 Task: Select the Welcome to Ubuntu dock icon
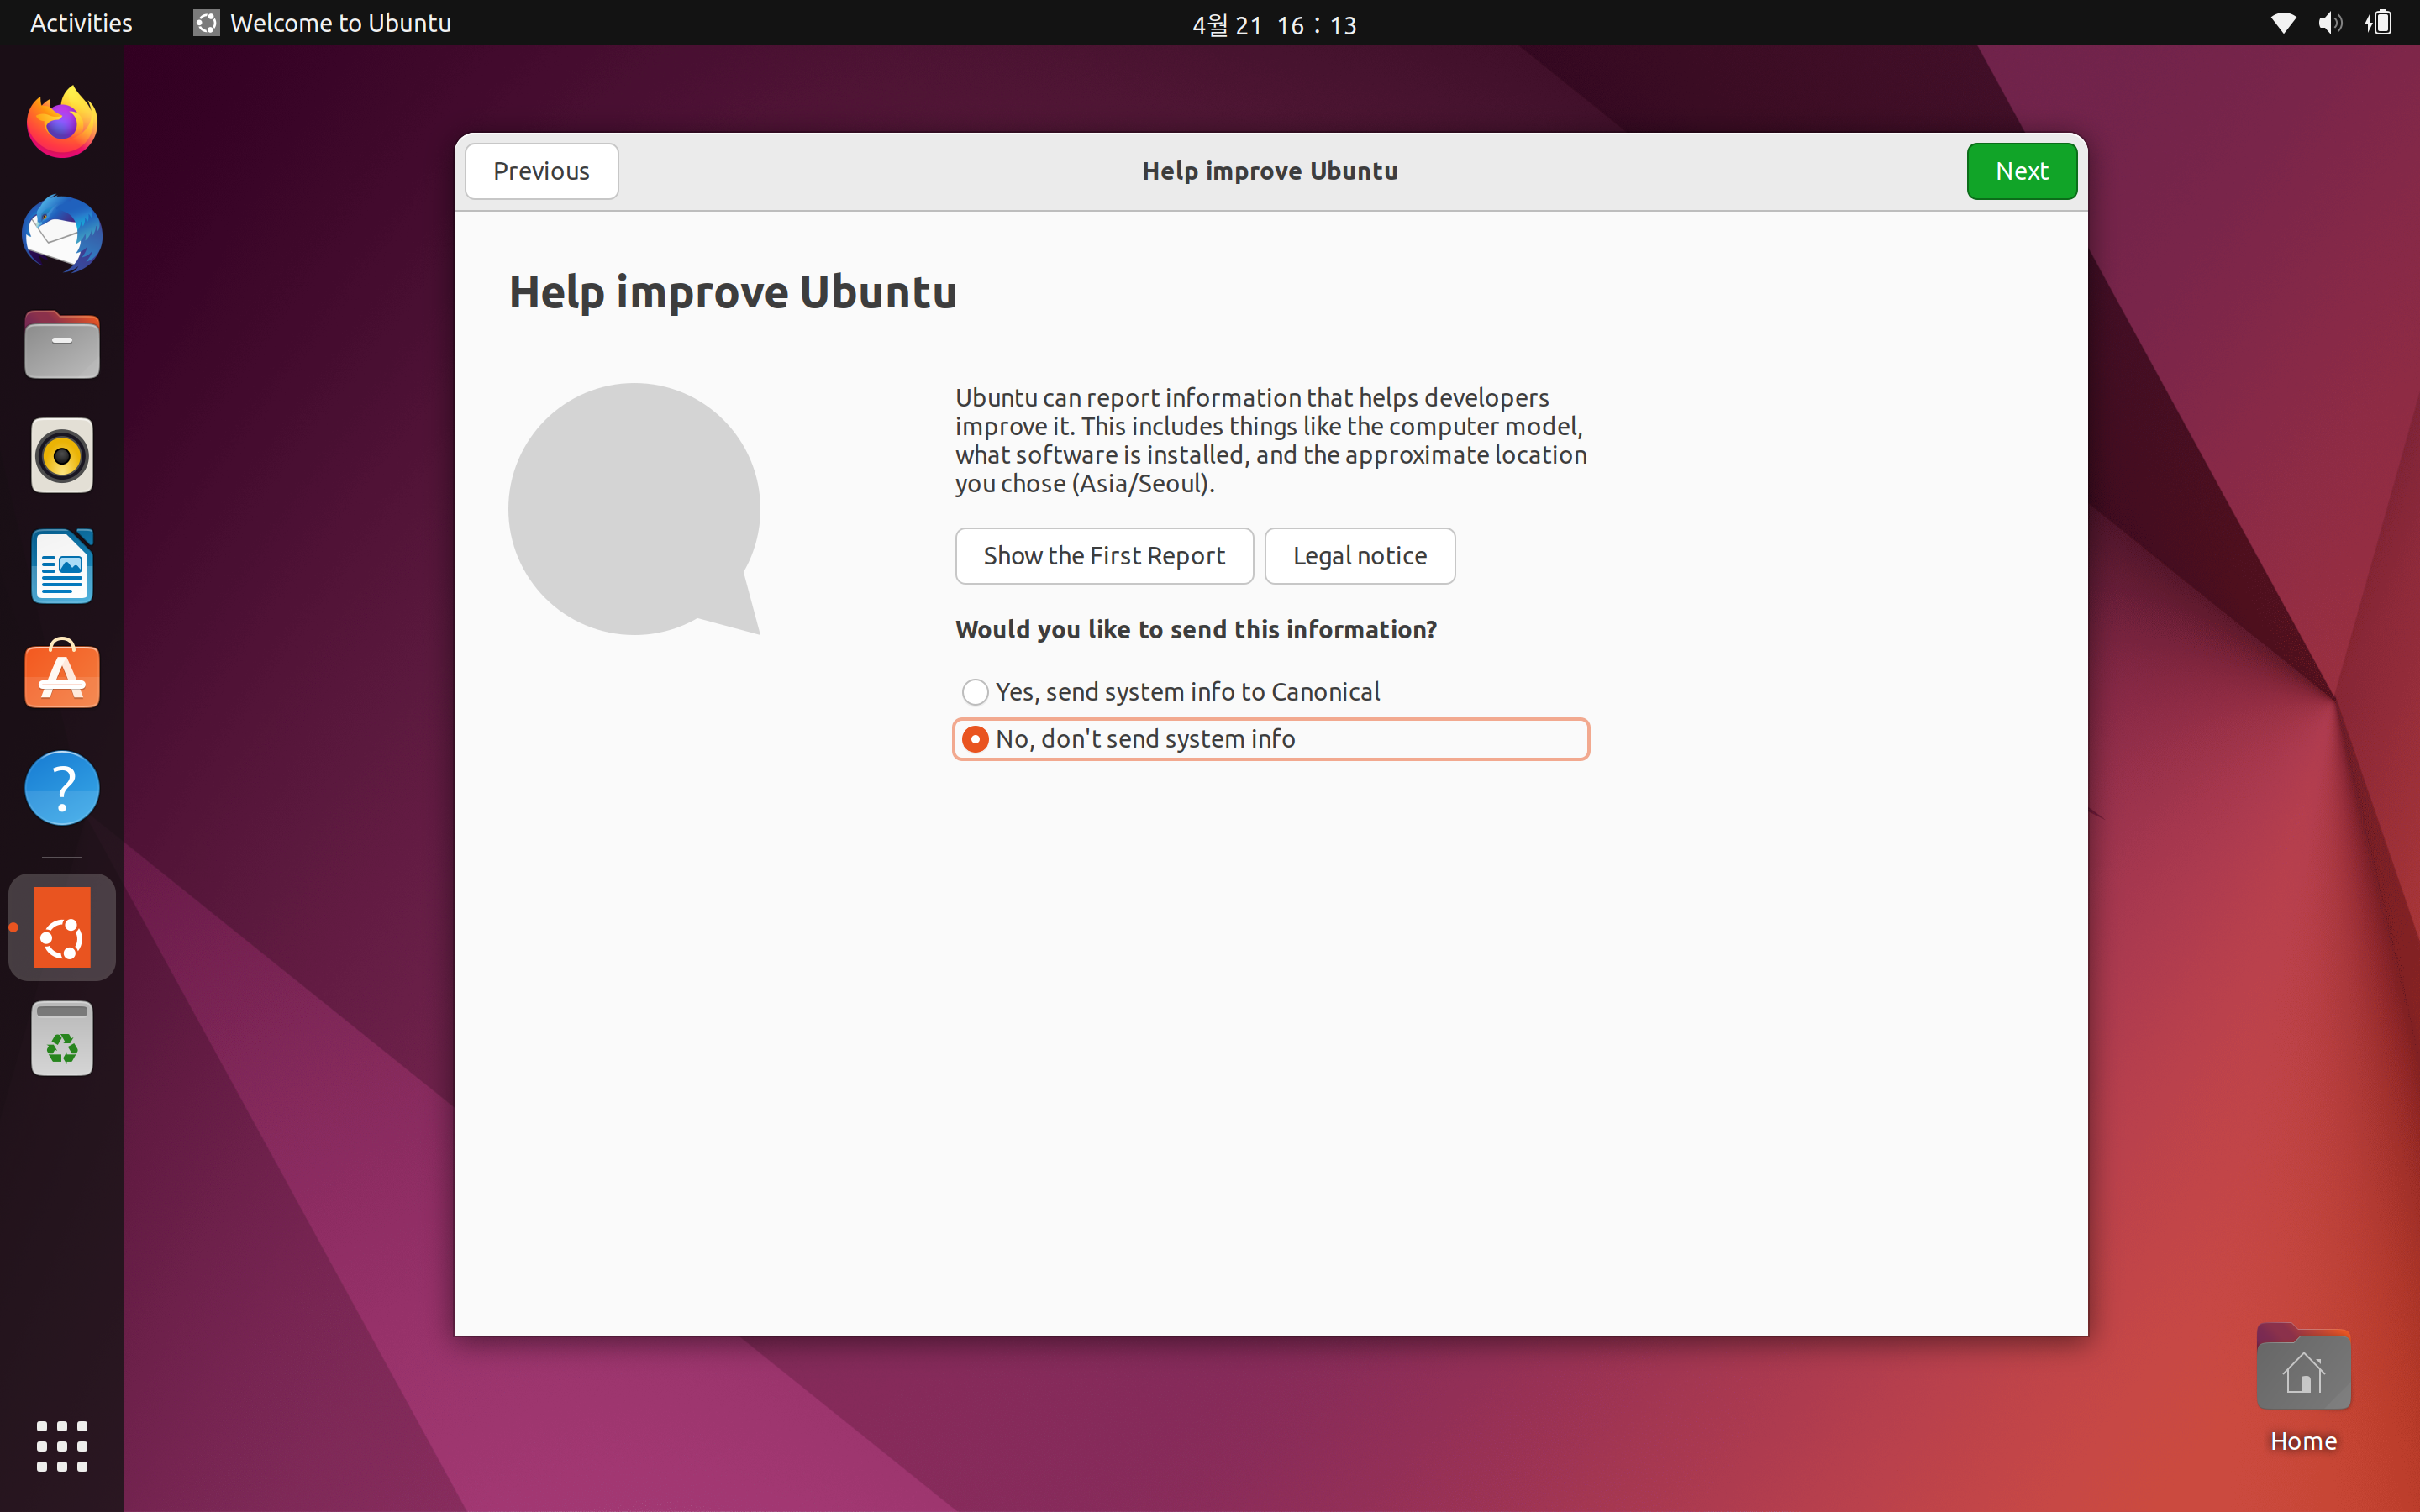coord(62,927)
